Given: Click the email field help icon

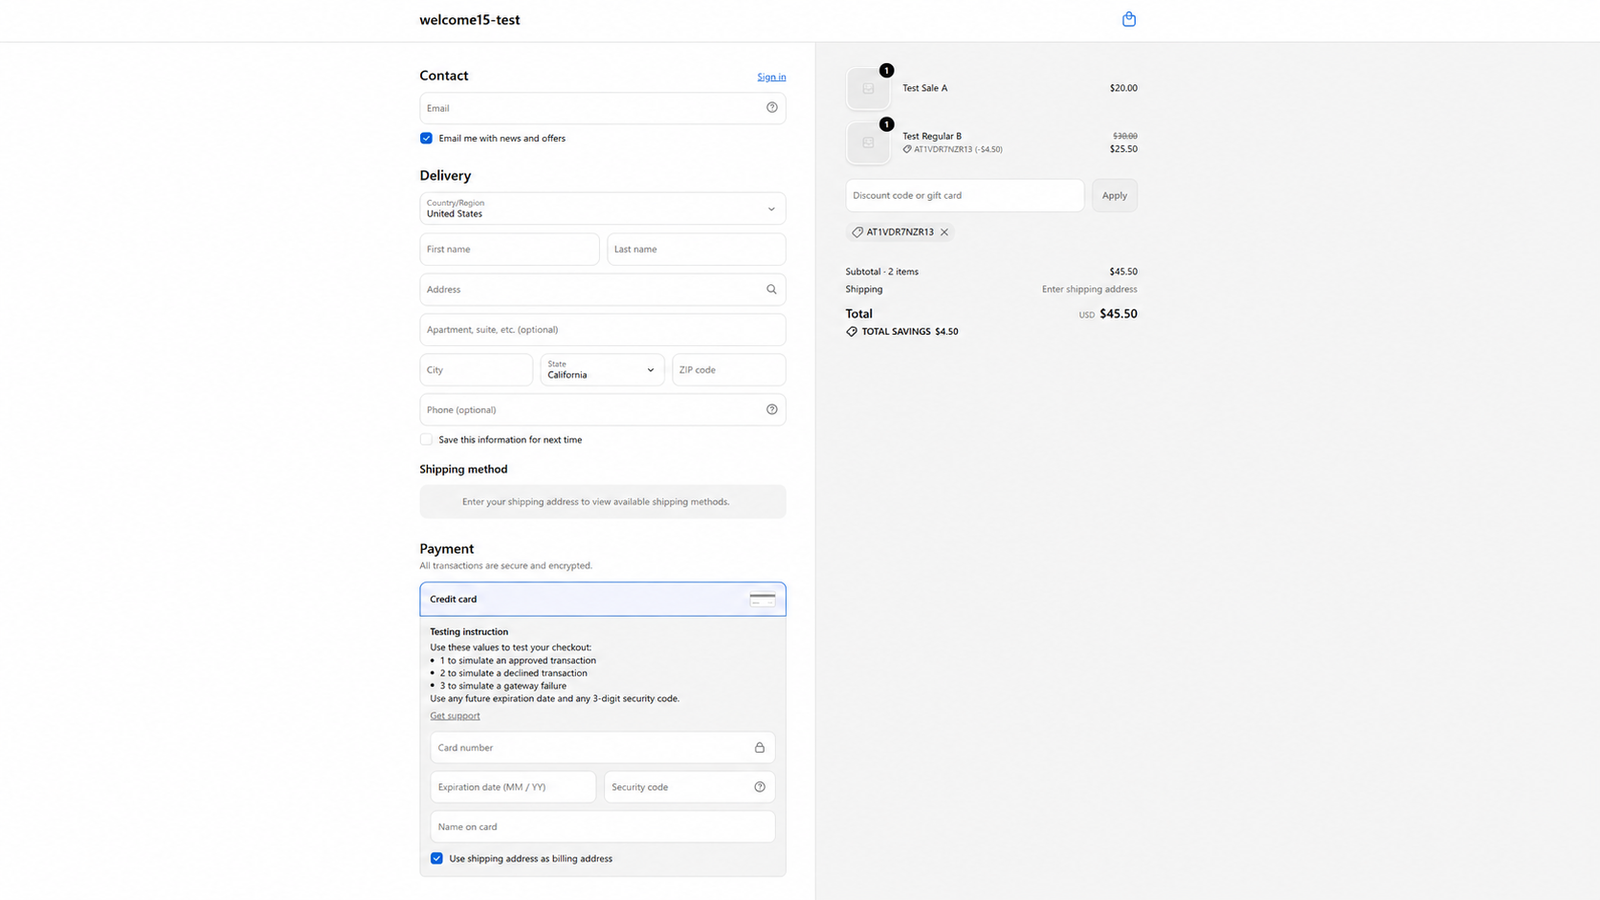Looking at the screenshot, I should click(x=772, y=108).
